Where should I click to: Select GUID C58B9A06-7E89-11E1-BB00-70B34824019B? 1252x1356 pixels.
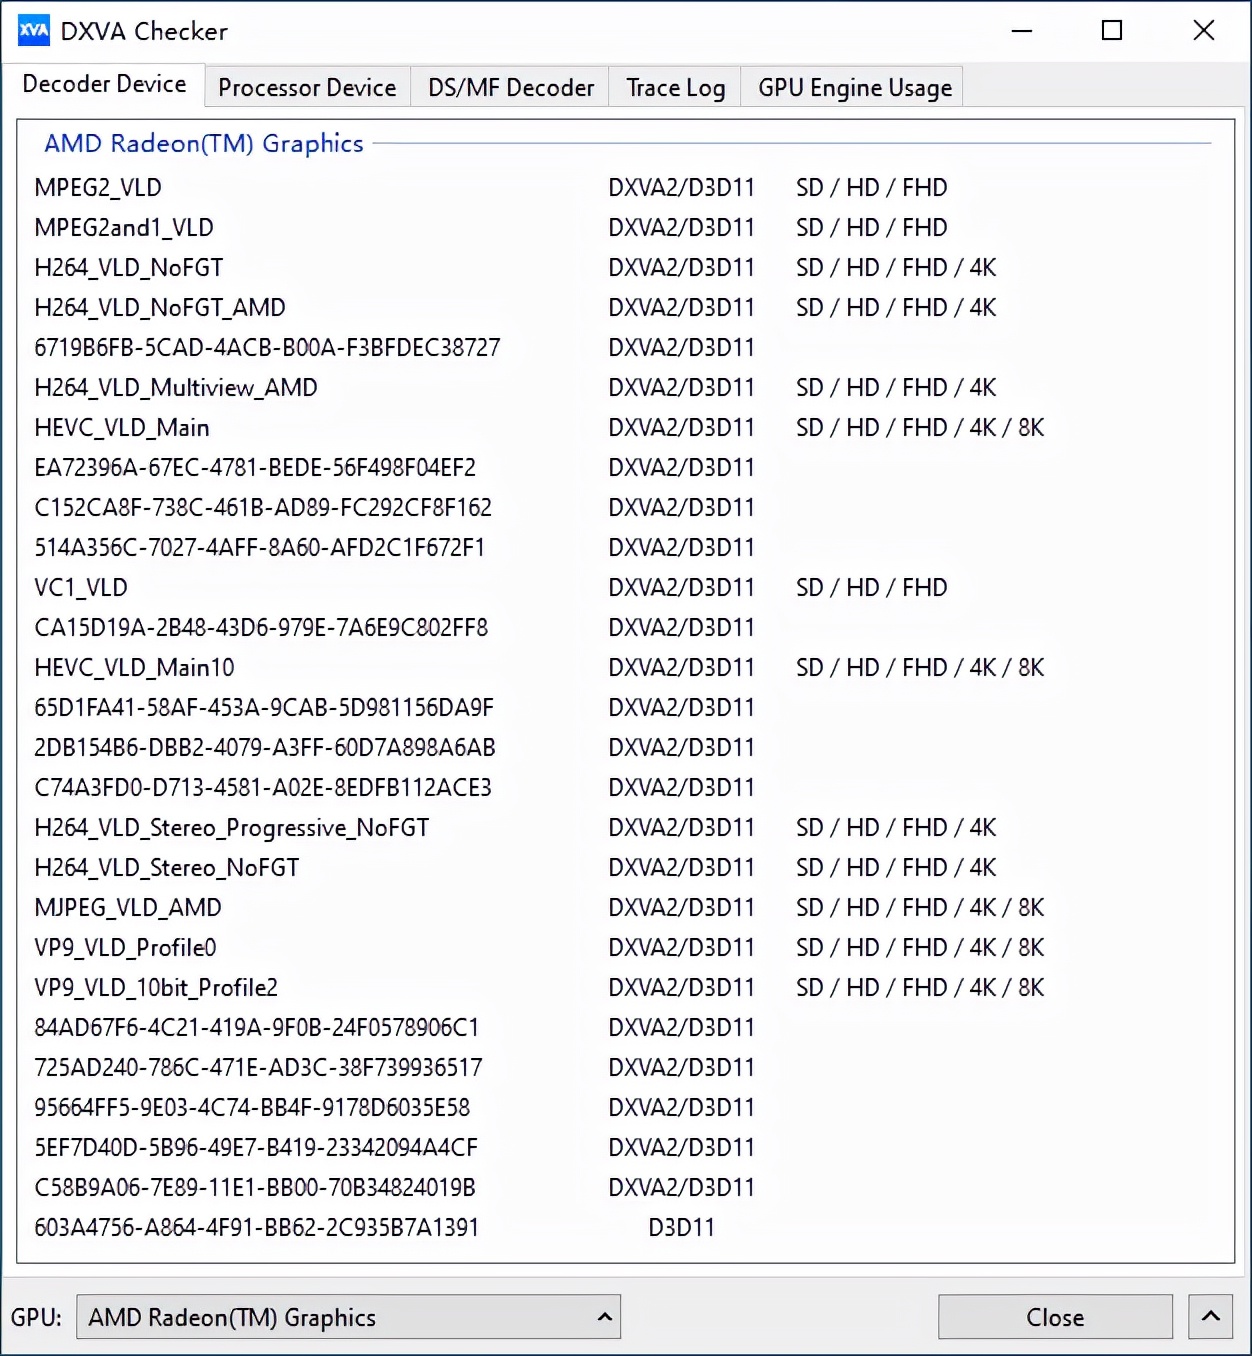pos(255,1187)
